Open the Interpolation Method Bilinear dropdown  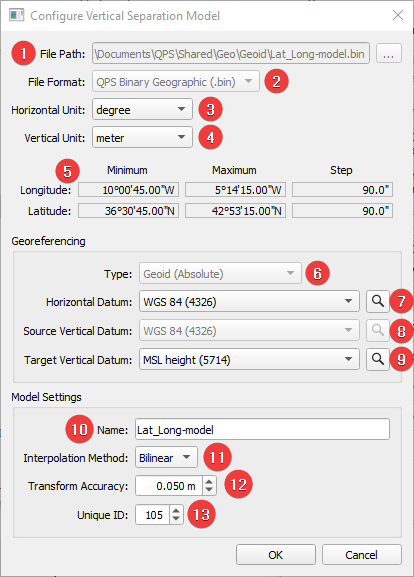[x=166, y=457]
